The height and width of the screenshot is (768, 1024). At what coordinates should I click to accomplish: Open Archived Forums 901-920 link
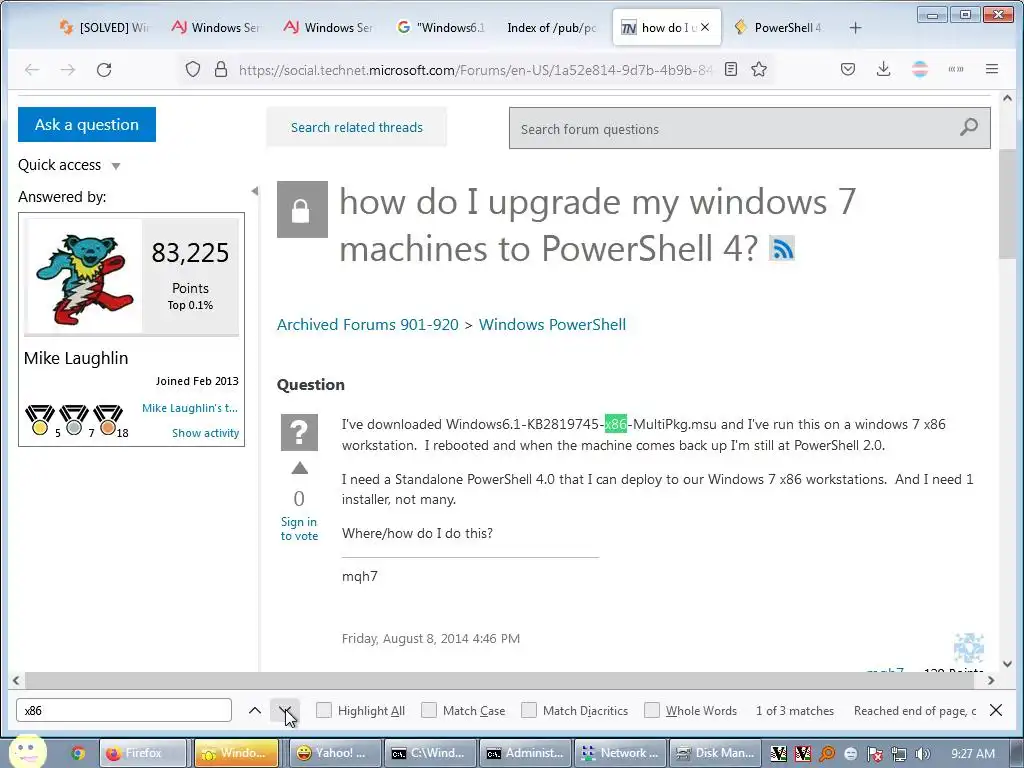pos(368,325)
